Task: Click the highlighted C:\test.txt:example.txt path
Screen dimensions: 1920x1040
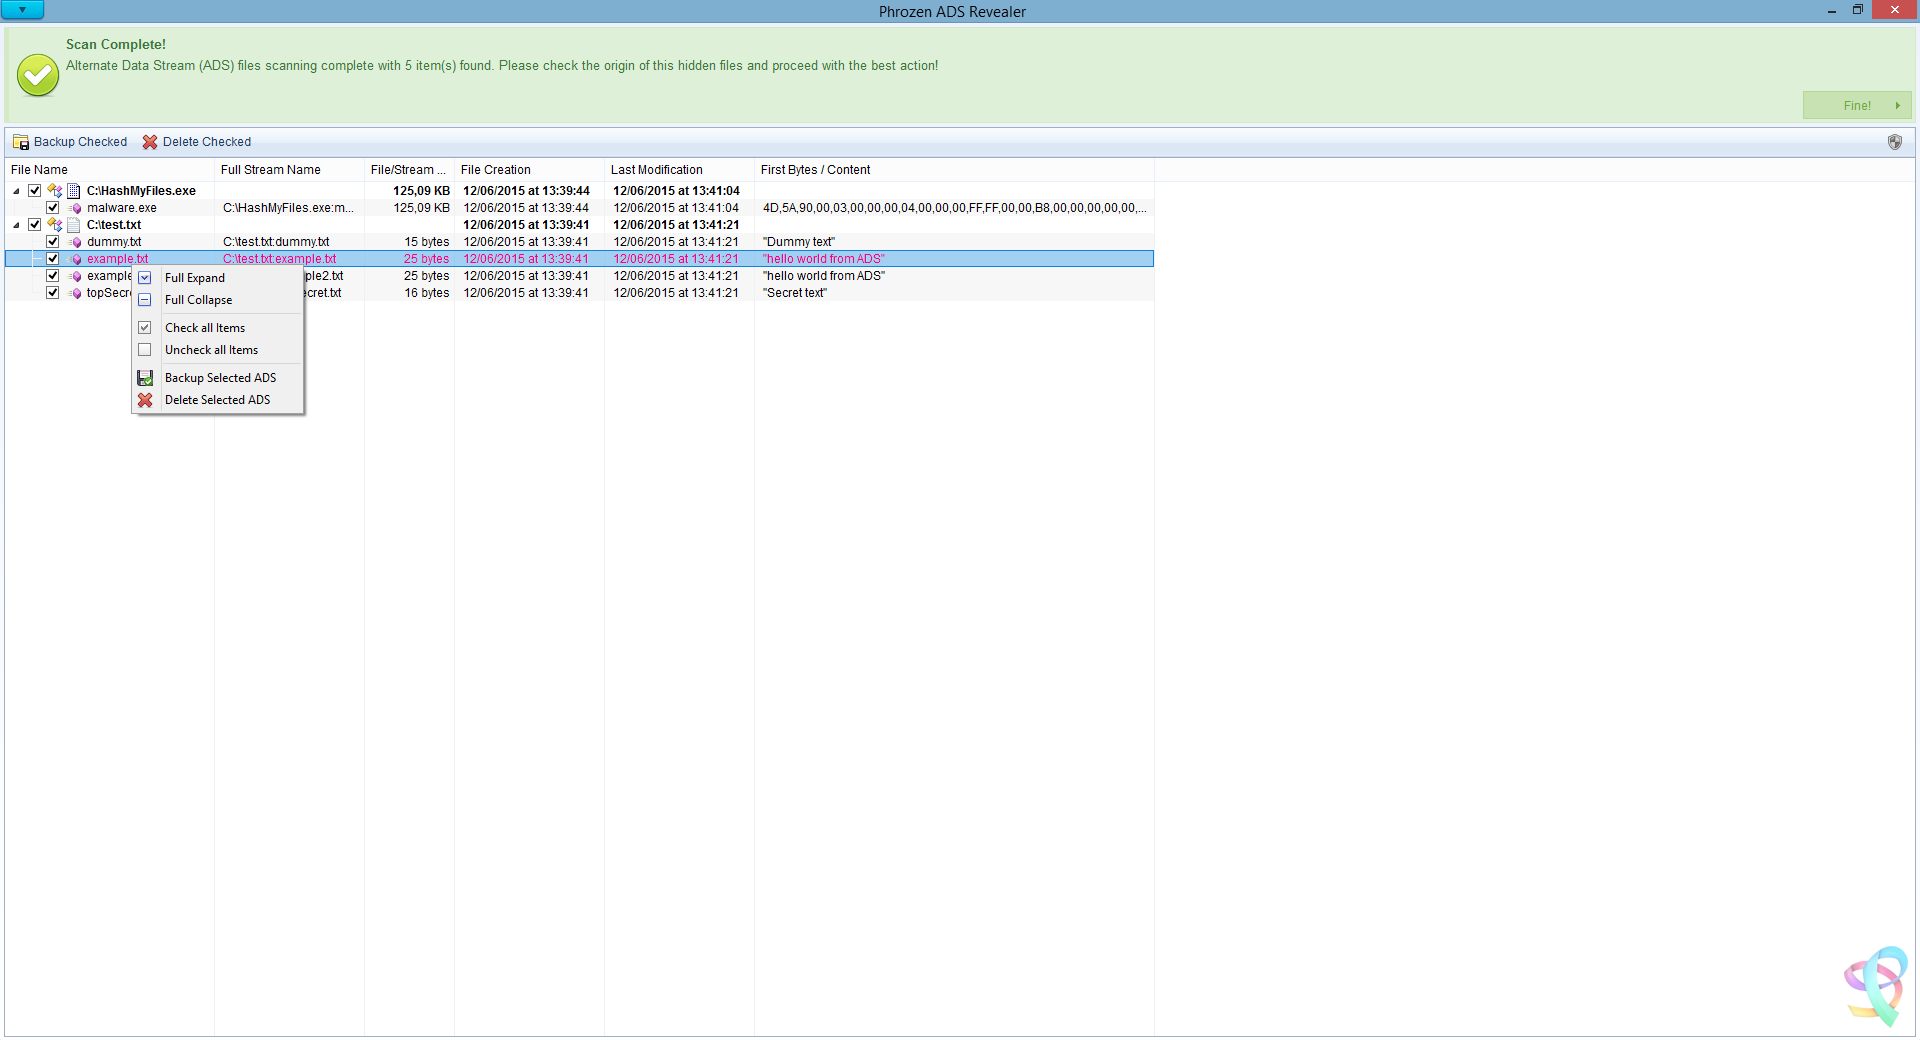Action: tap(280, 259)
